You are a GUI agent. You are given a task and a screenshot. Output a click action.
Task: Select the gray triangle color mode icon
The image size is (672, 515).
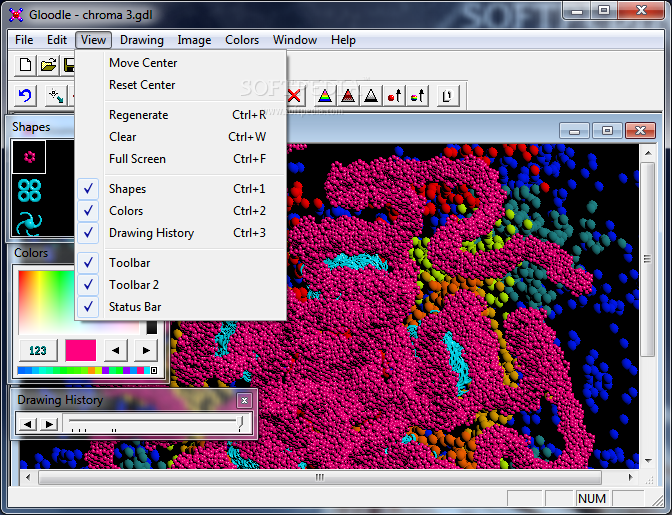371,96
